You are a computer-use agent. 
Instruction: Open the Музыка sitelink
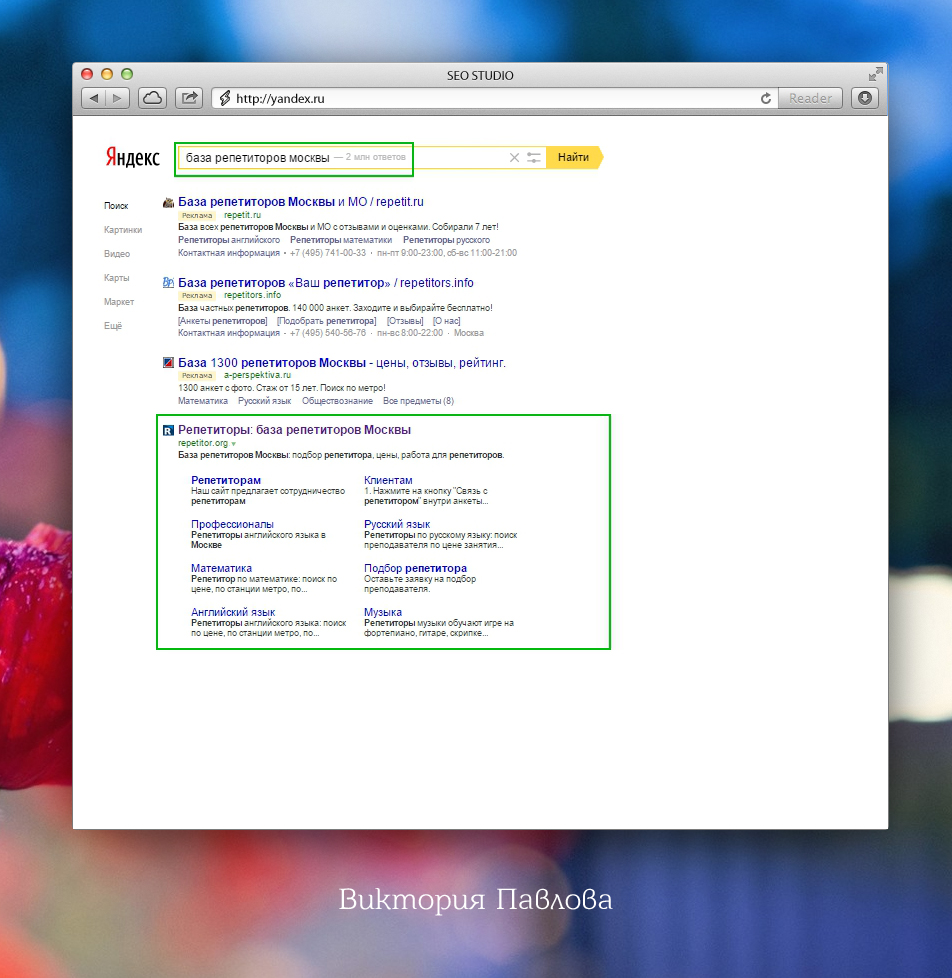pyautogui.click(x=383, y=612)
